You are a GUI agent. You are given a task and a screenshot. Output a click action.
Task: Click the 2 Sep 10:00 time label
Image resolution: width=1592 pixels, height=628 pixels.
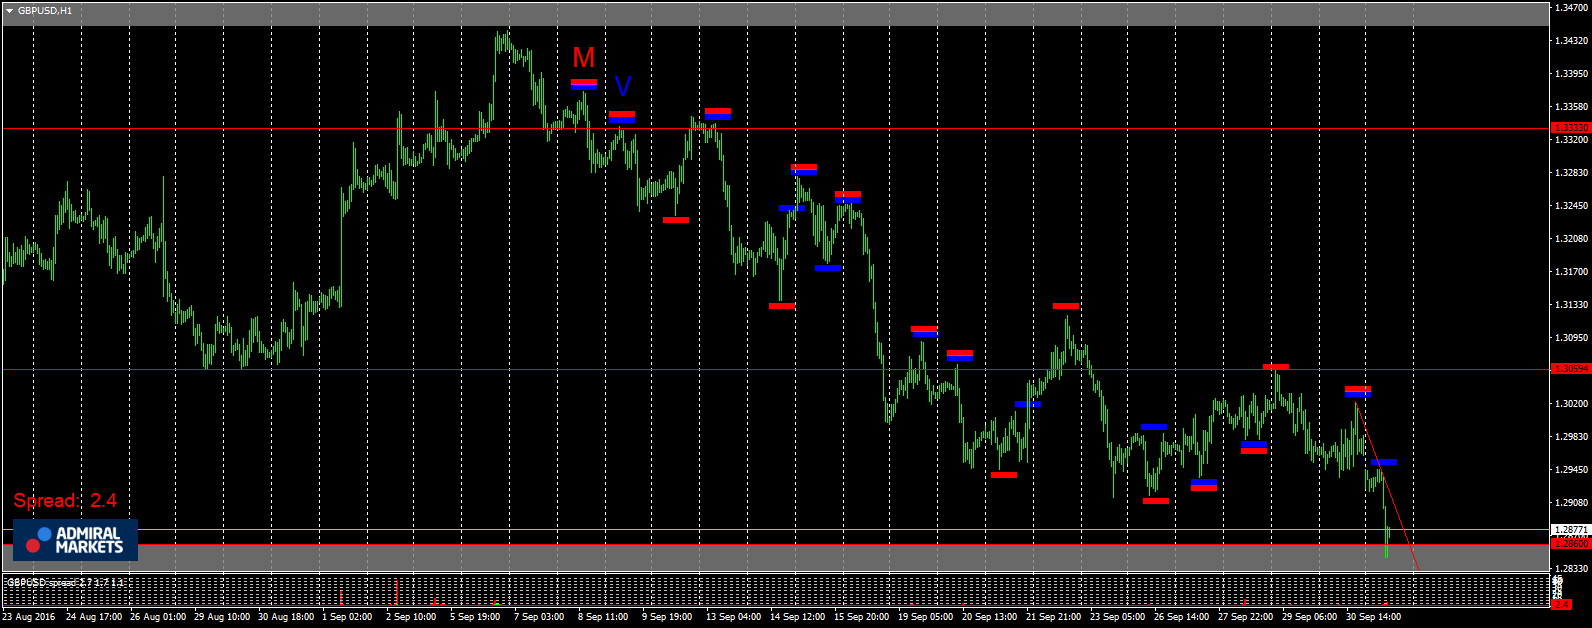click(411, 617)
